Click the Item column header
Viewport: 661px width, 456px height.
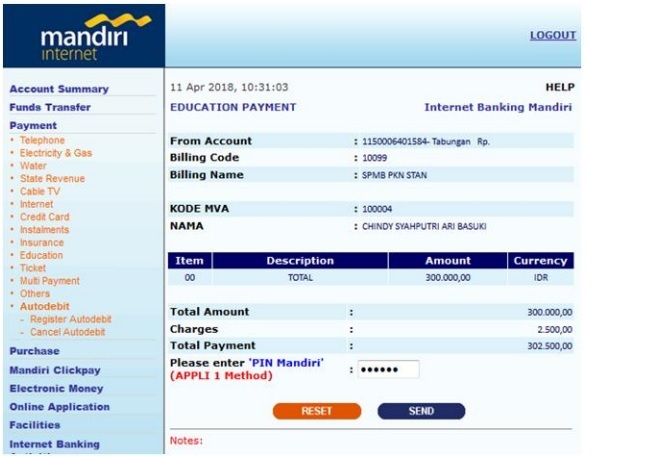(190, 261)
